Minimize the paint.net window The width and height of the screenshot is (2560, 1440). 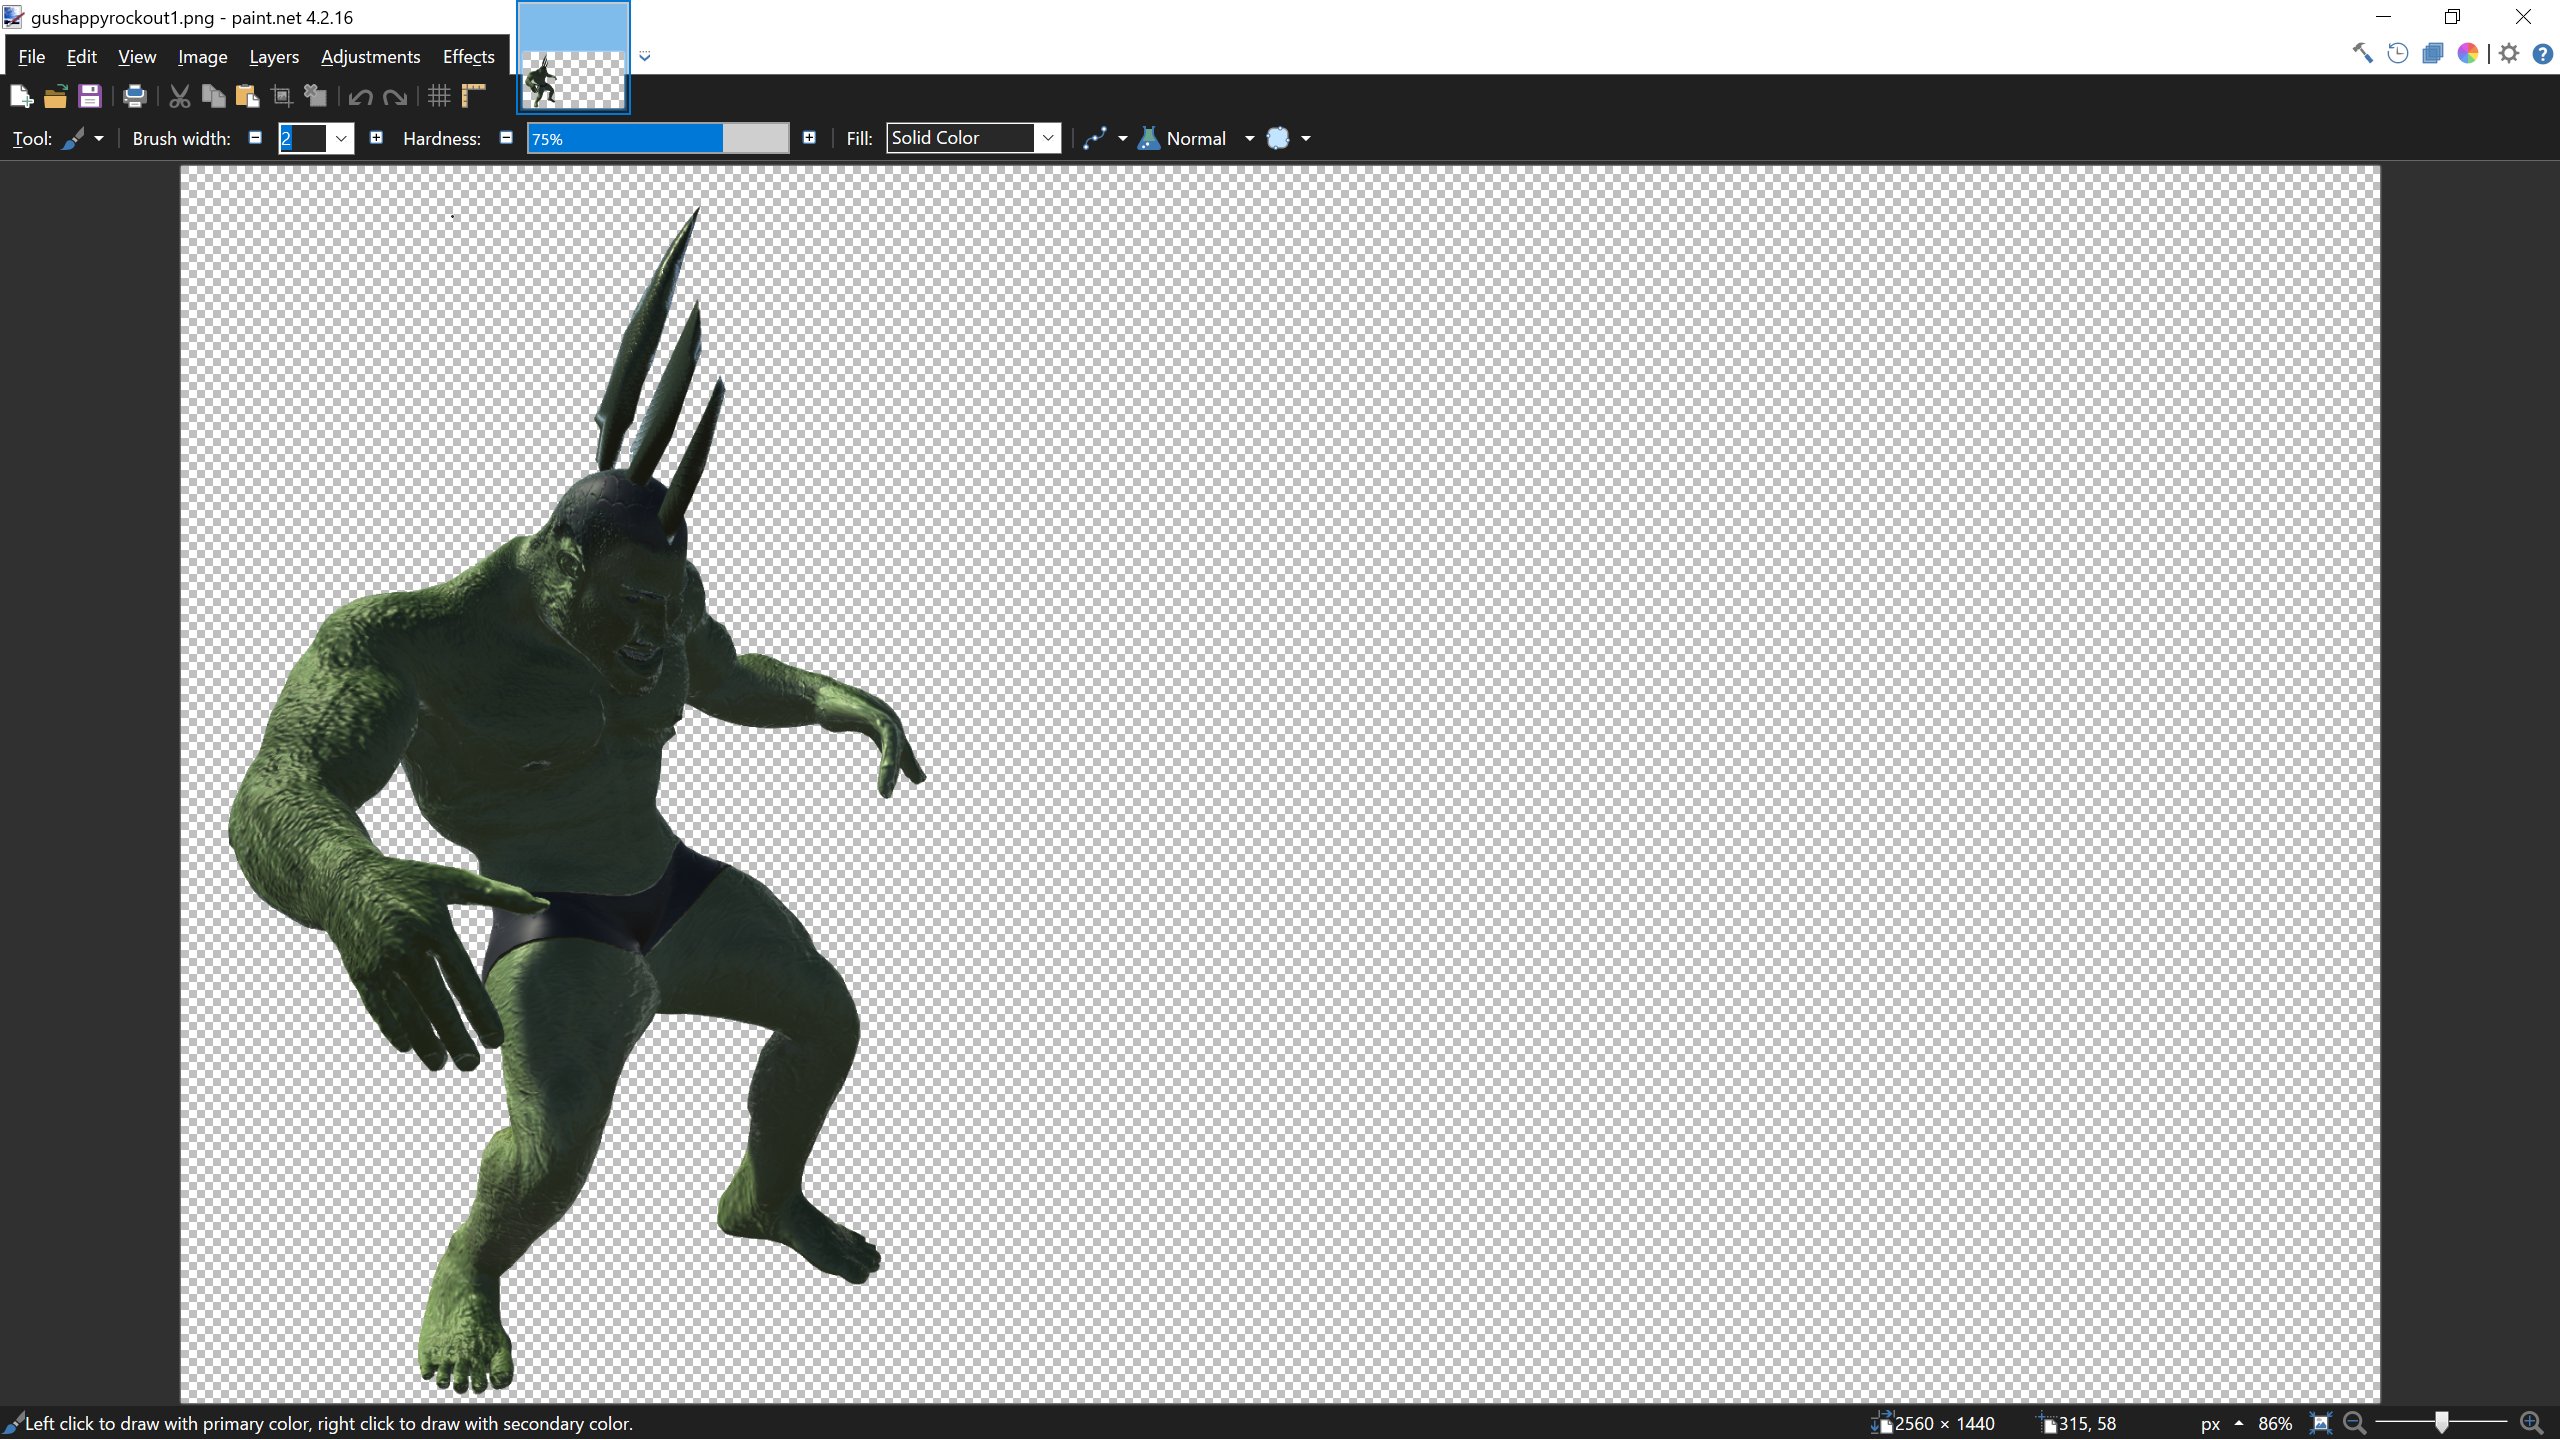coord(2383,17)
